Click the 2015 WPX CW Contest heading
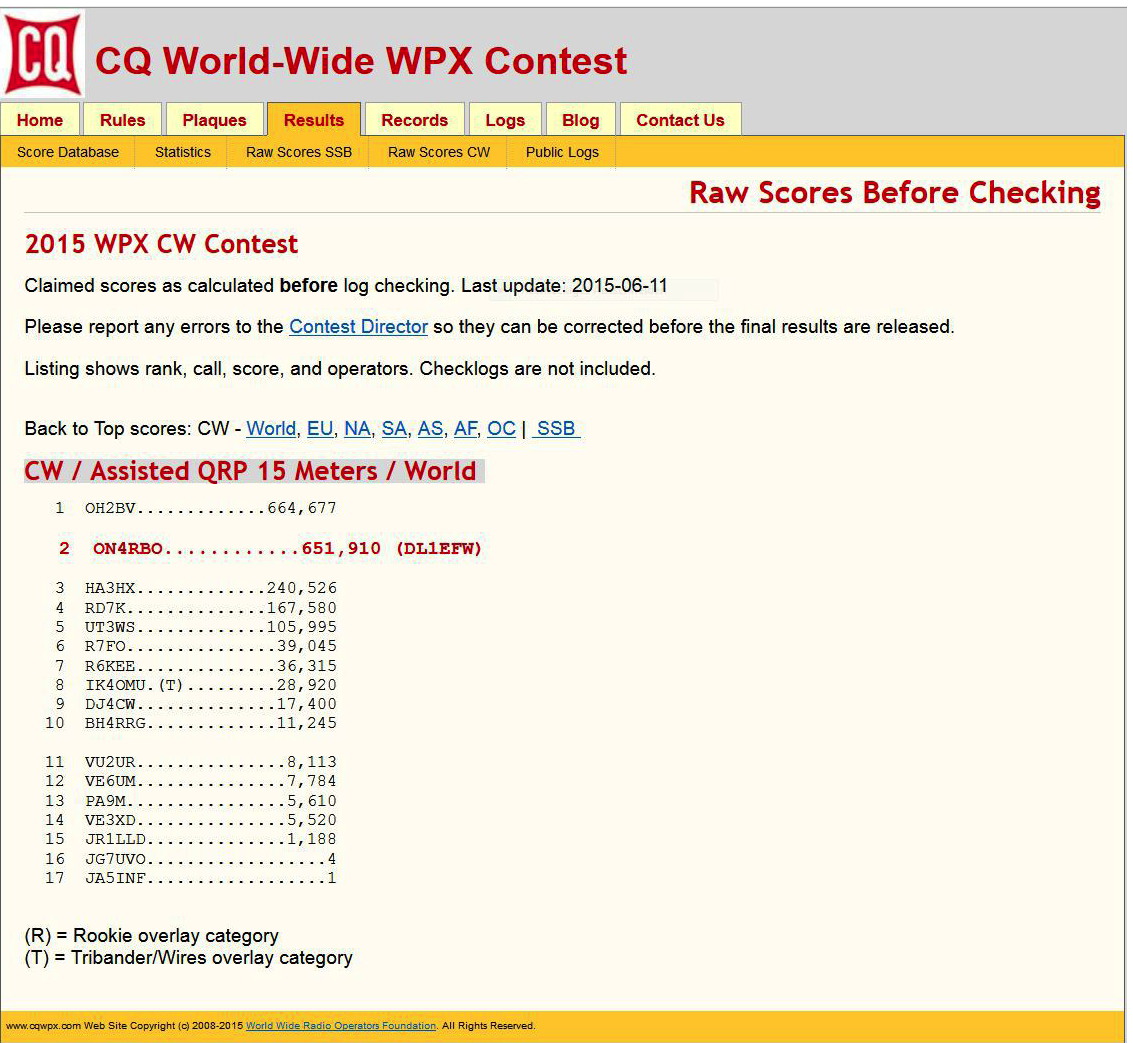 (x=161, y=244)
